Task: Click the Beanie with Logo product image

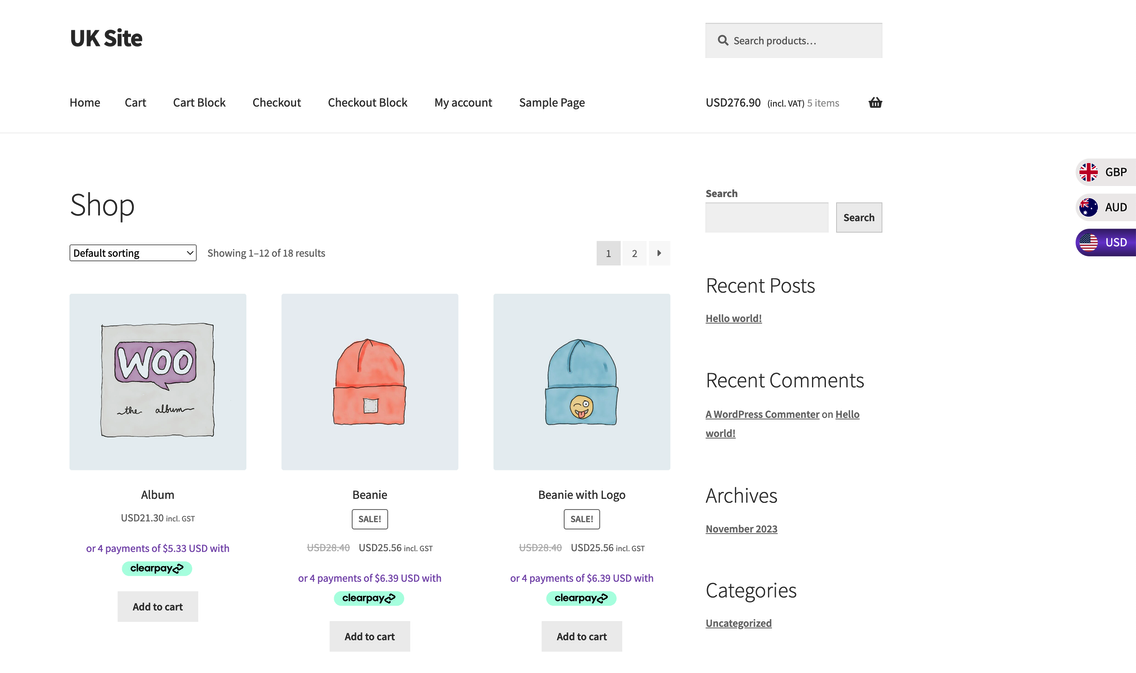Action: click(581, 381)
